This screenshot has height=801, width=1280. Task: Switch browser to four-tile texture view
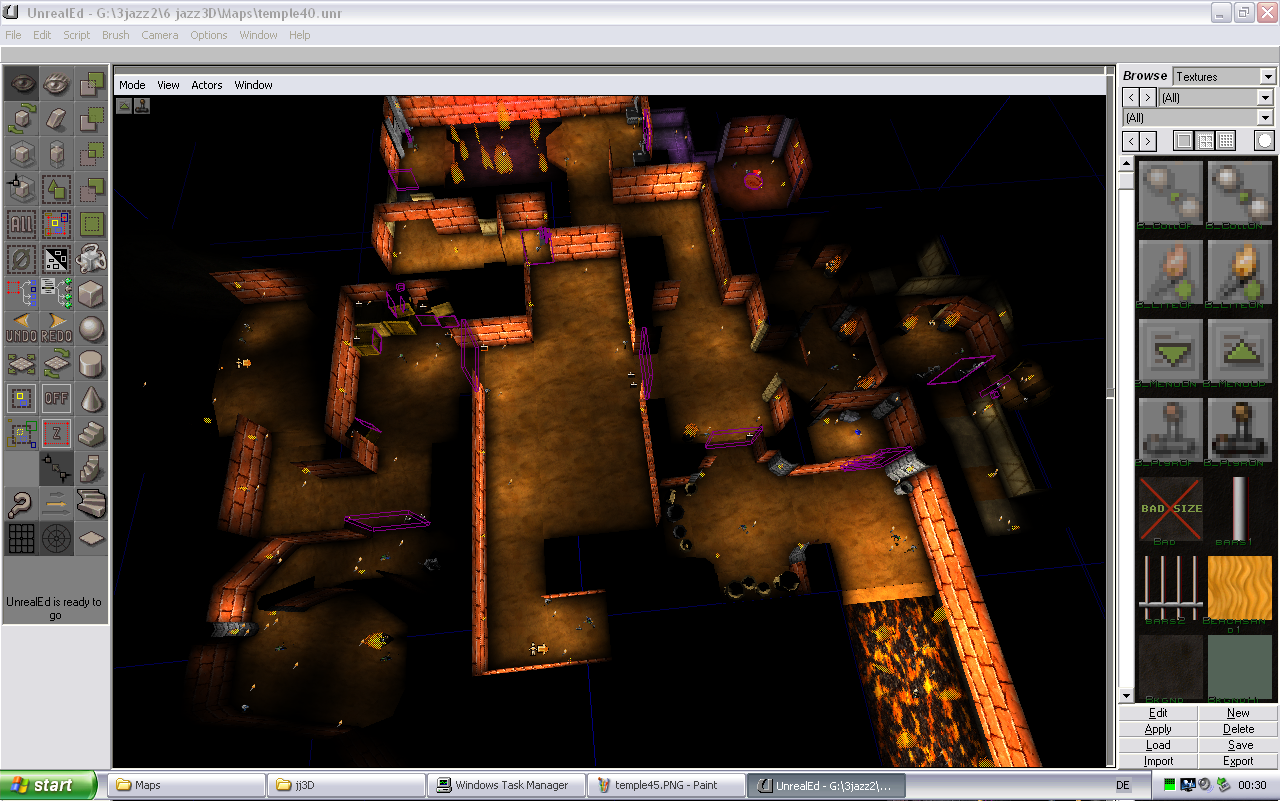point(1205,141)
